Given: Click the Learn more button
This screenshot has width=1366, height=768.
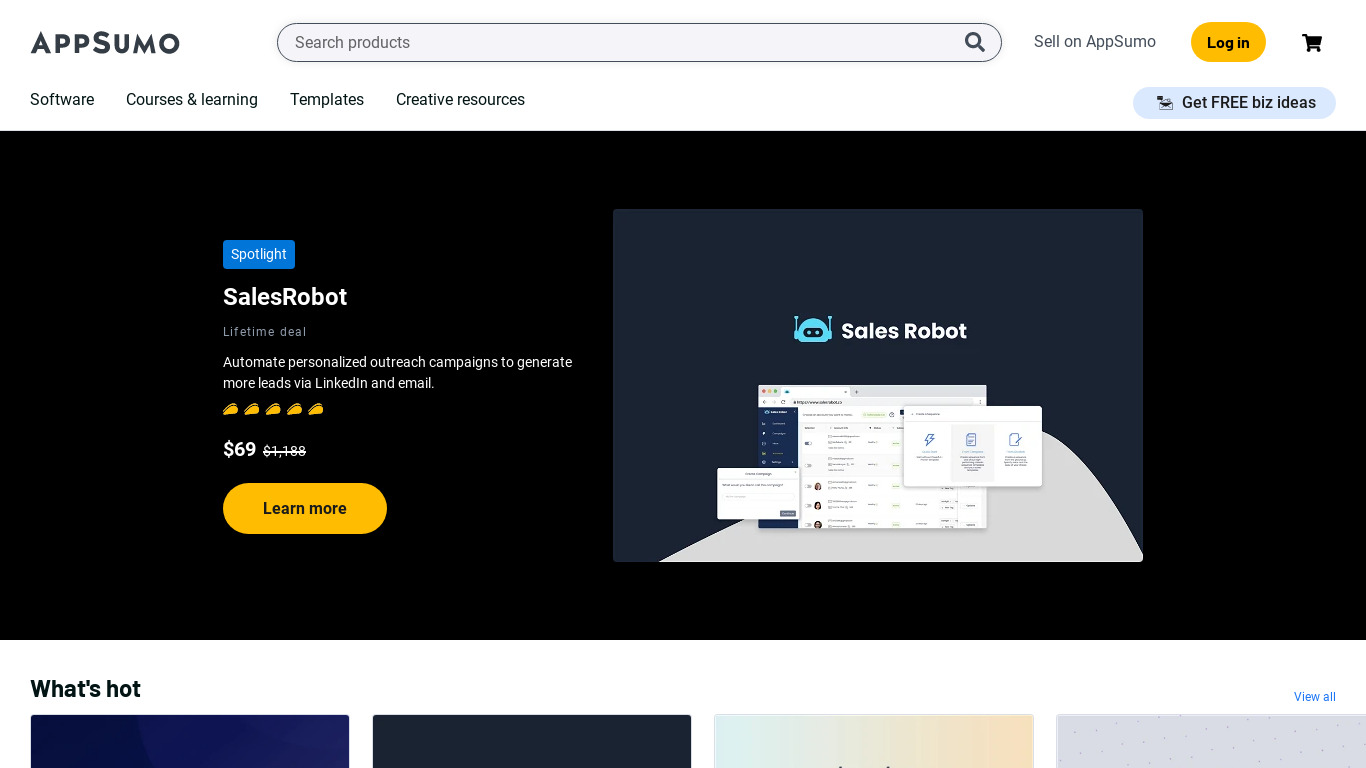Looking at the screenshot, I should [305, 508].
